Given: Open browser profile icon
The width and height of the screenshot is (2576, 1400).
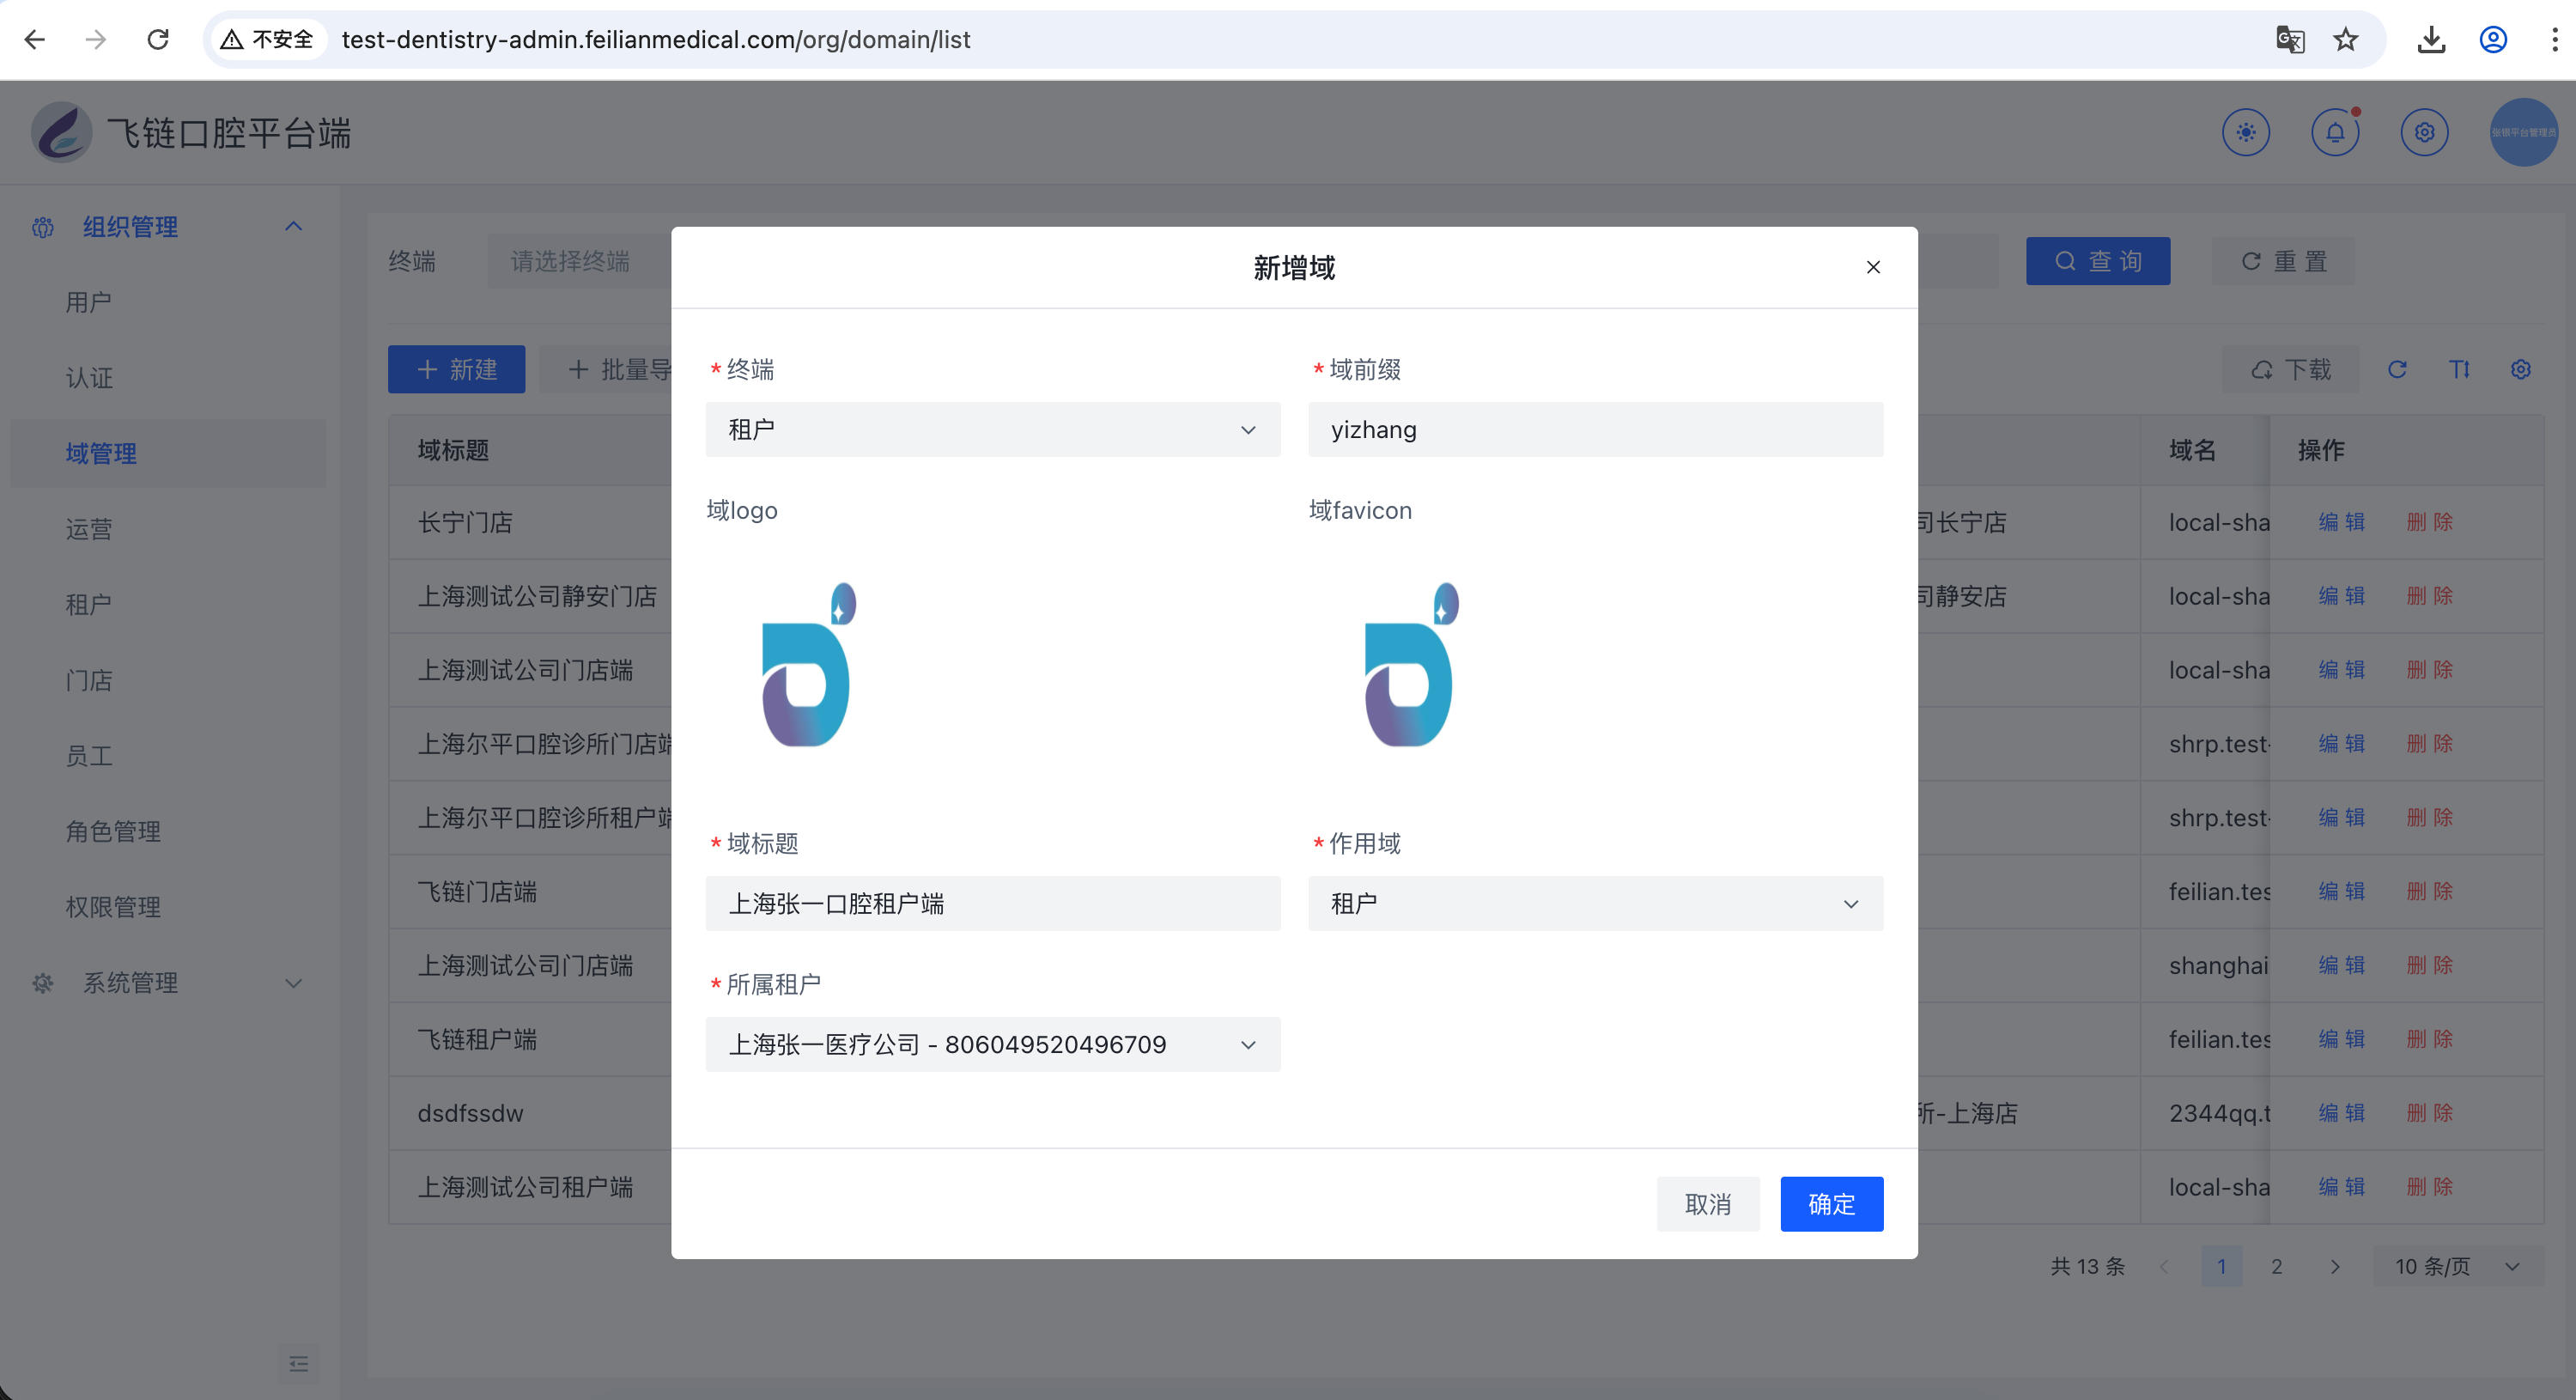Looking at the screenshot, I should [2493, 40].
